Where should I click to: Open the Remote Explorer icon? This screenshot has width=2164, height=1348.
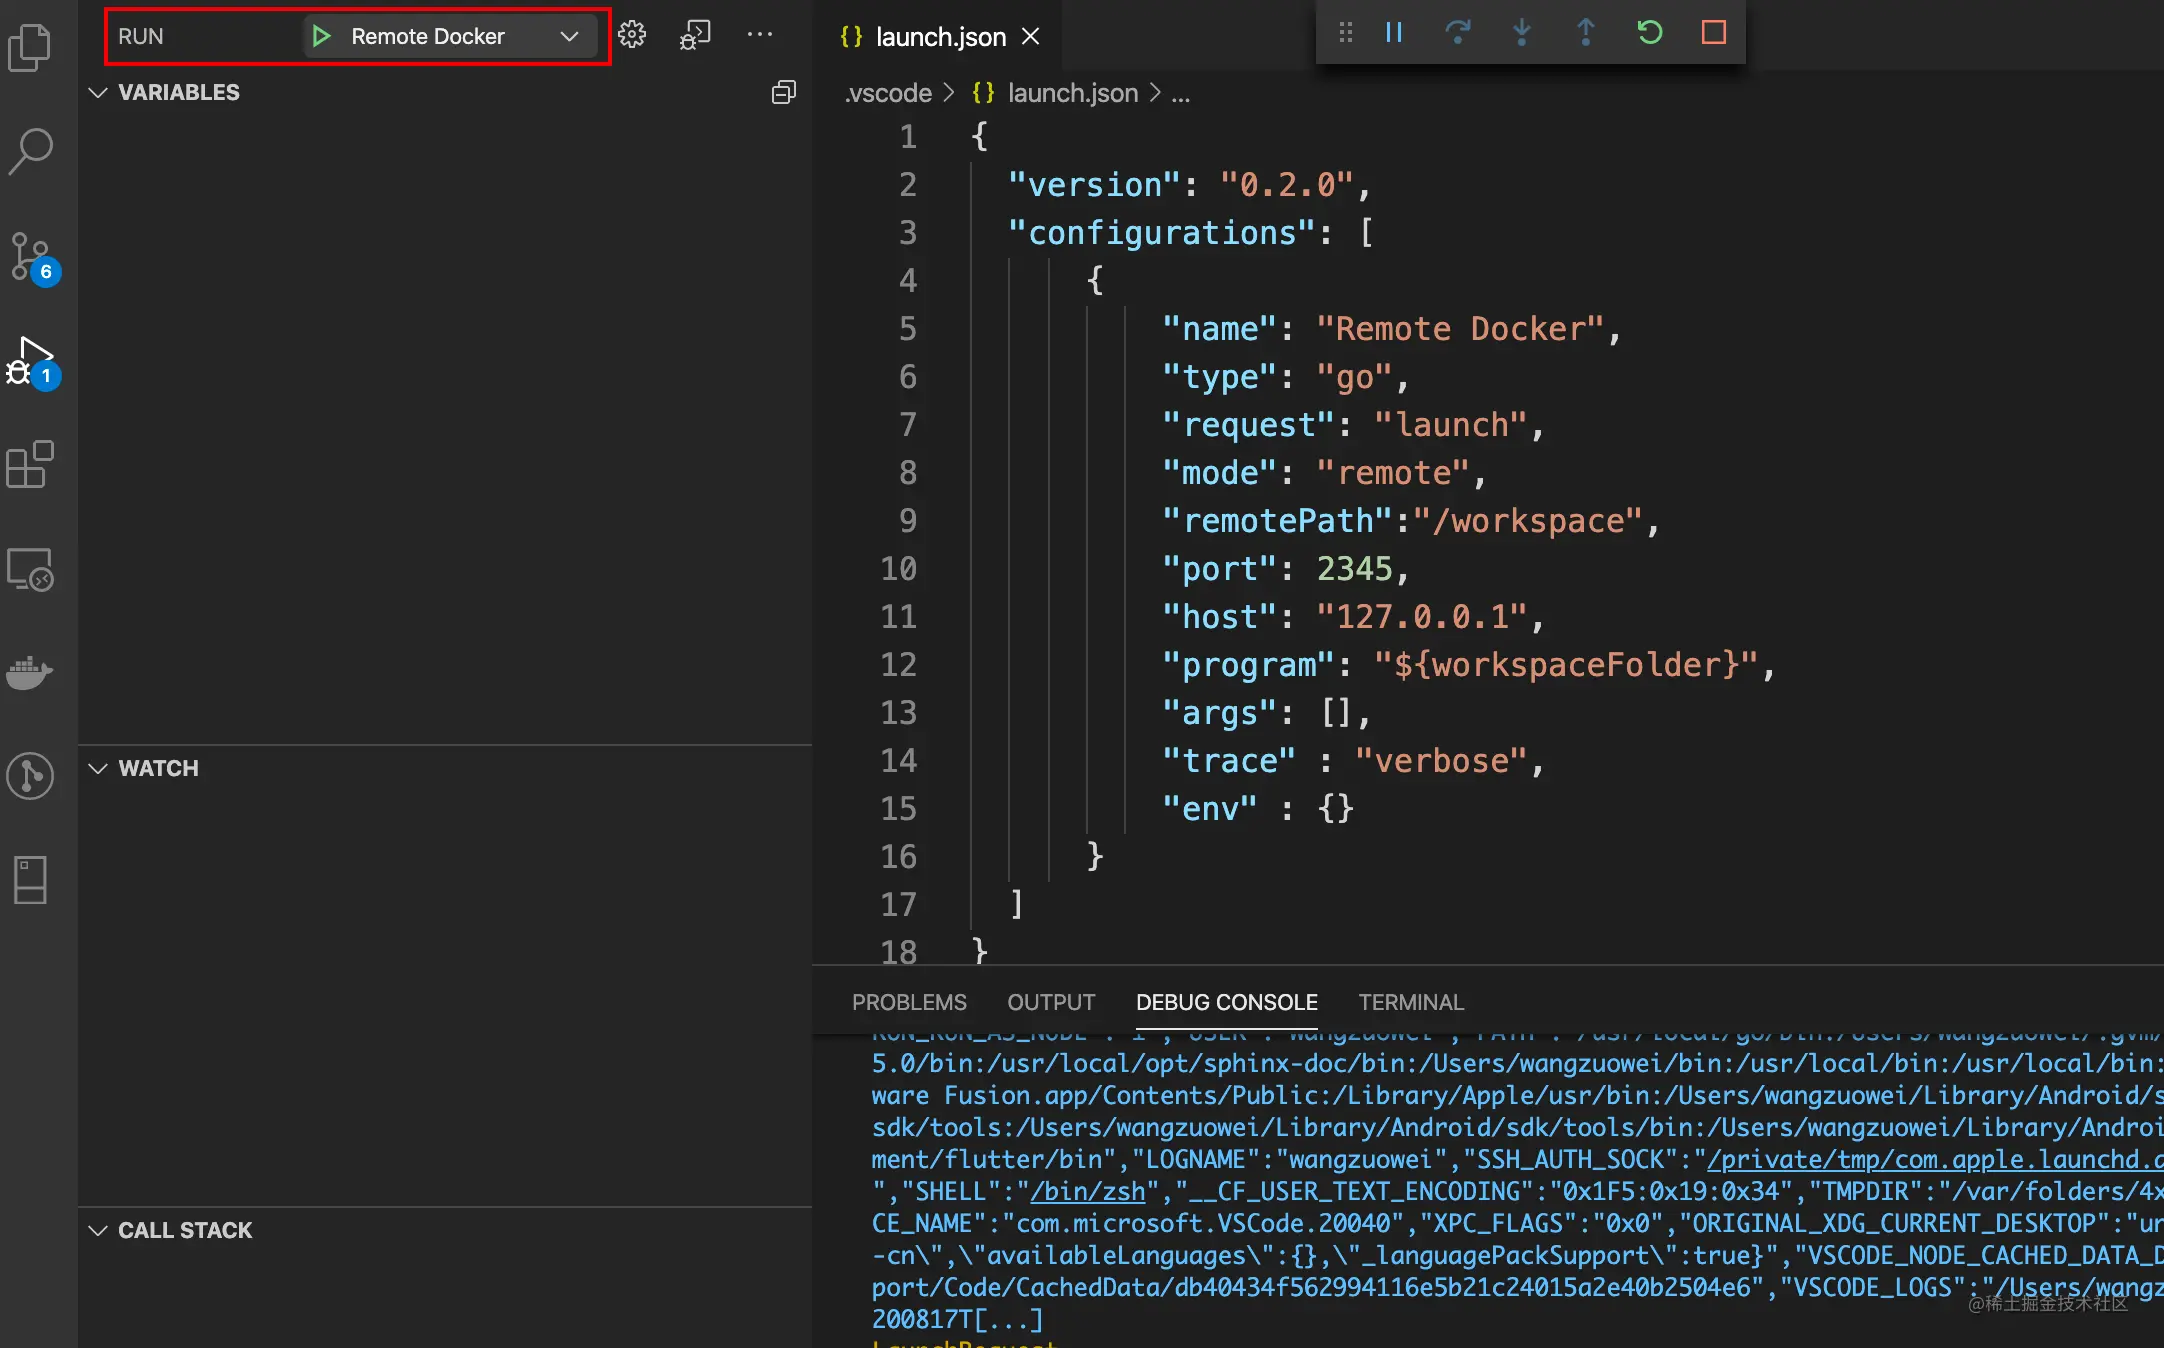30,570
